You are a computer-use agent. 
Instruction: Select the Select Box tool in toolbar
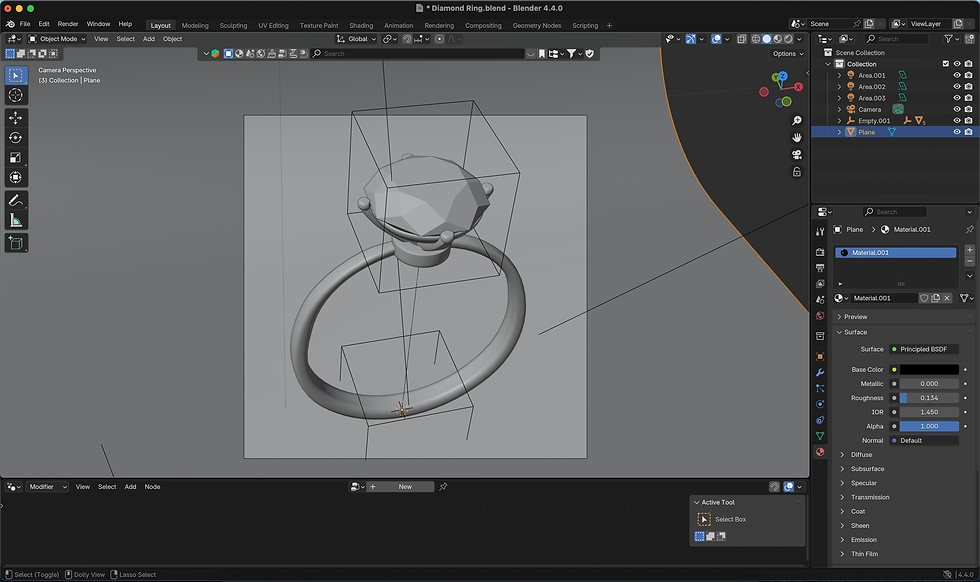(x=16, y=76)
